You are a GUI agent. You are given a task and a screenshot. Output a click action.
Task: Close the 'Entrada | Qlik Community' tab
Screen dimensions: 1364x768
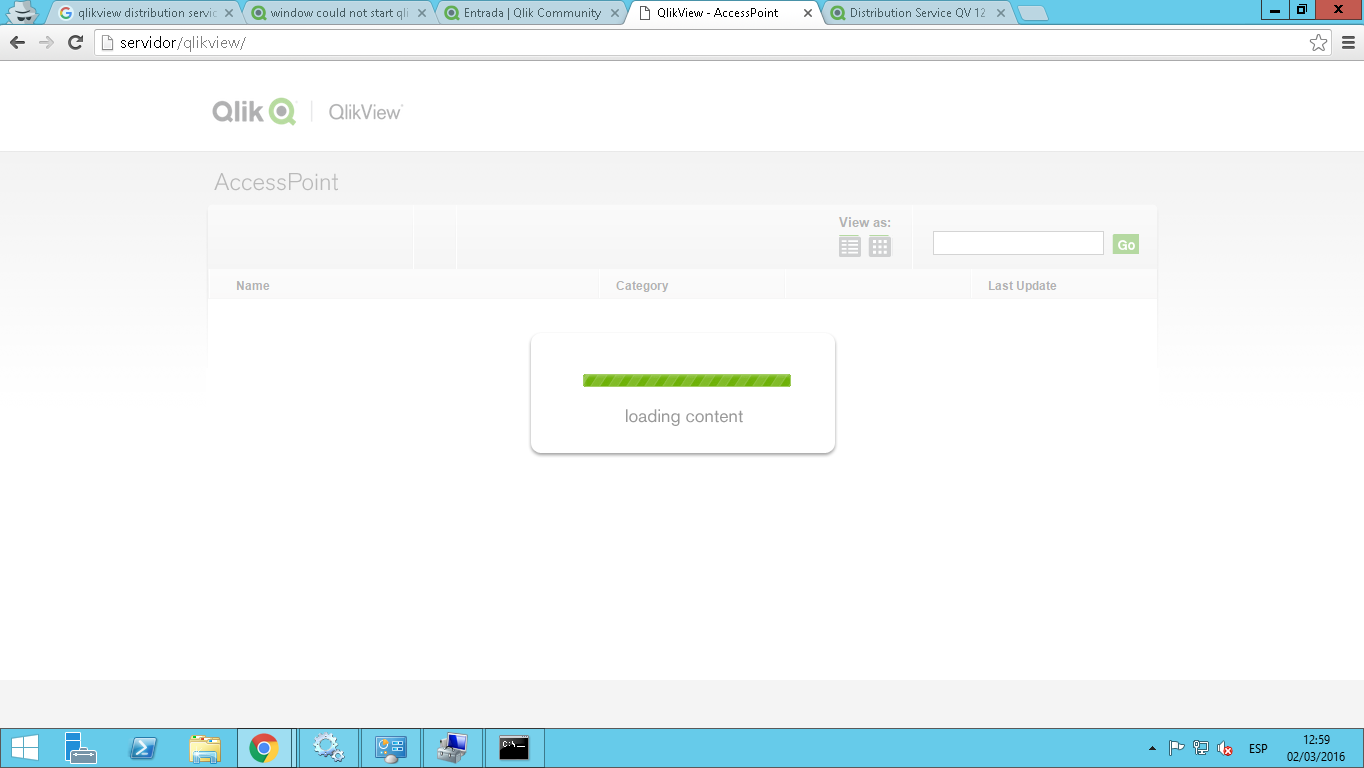click(615, 14)
